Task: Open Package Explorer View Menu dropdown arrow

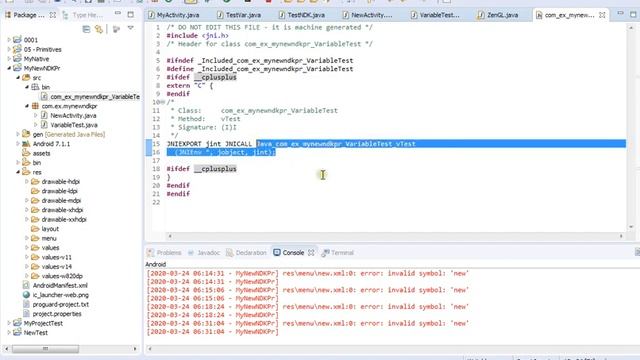Action: [x=131, y=28]
